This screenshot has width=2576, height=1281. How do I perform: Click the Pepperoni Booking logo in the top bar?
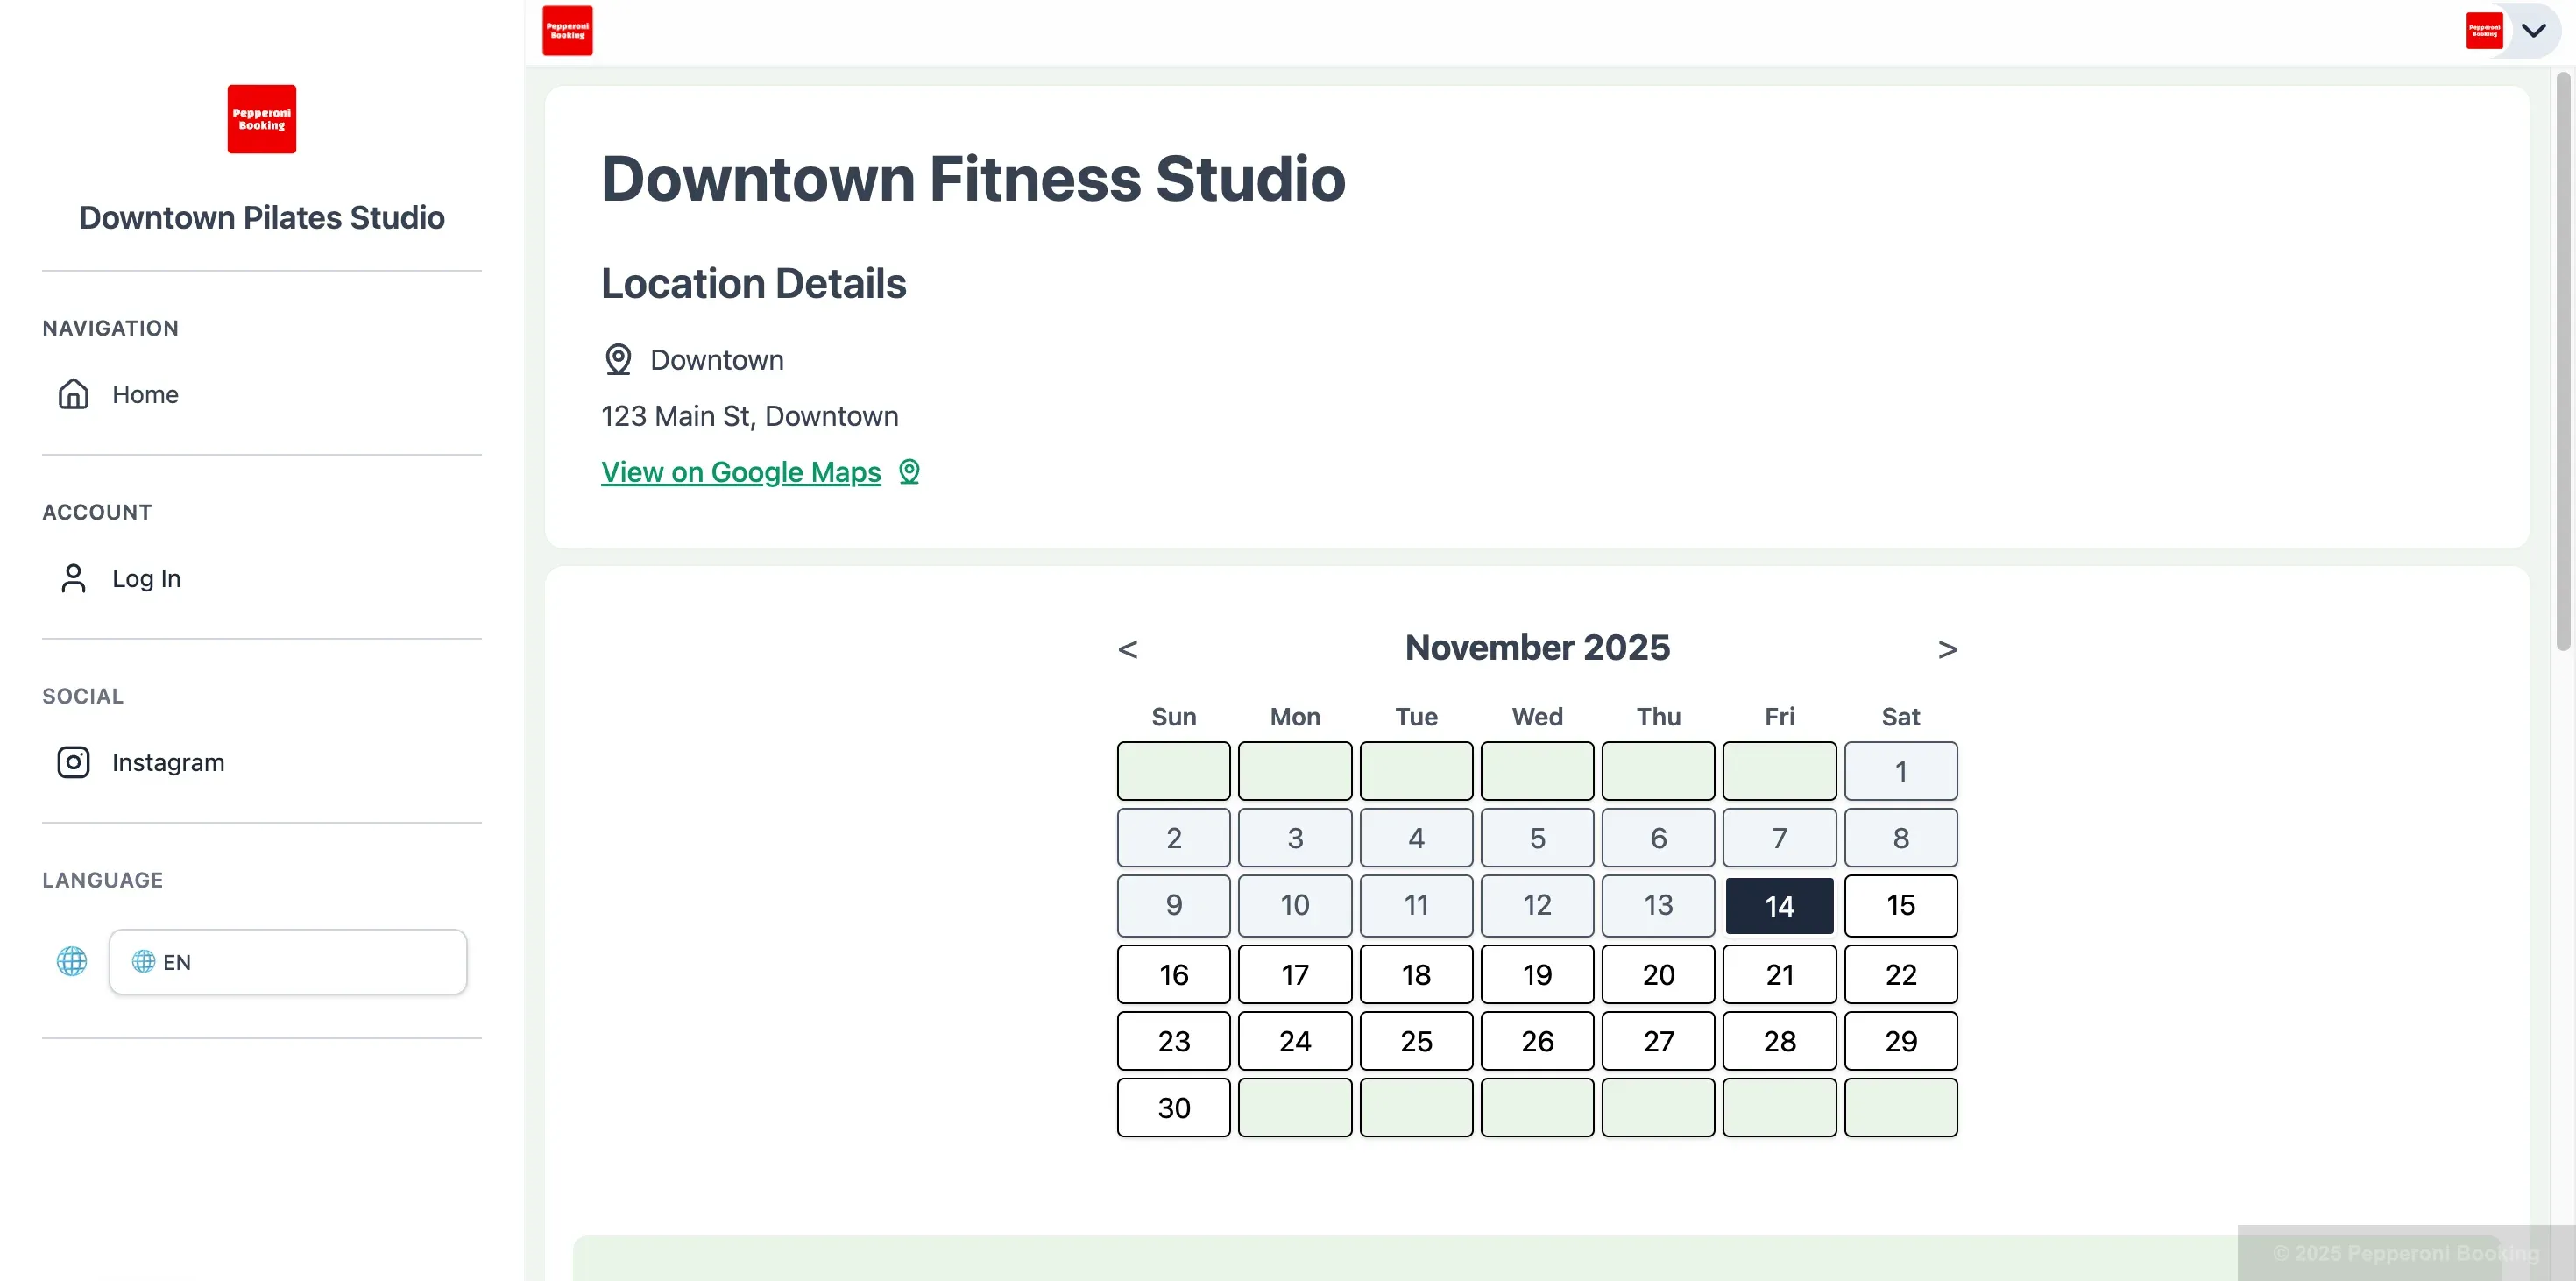[567, 31]
